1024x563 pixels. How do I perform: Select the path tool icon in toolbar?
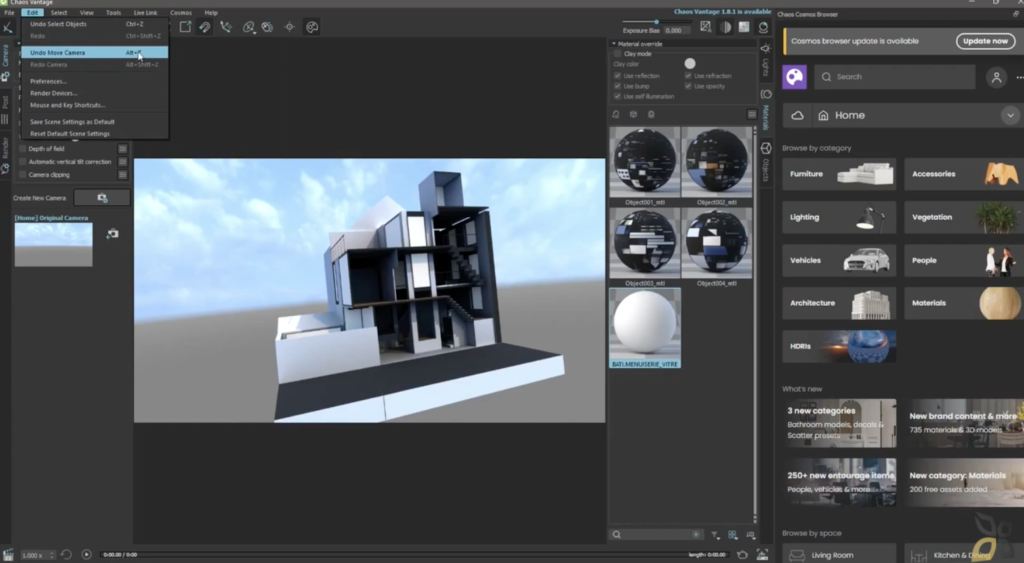(226, 27)
